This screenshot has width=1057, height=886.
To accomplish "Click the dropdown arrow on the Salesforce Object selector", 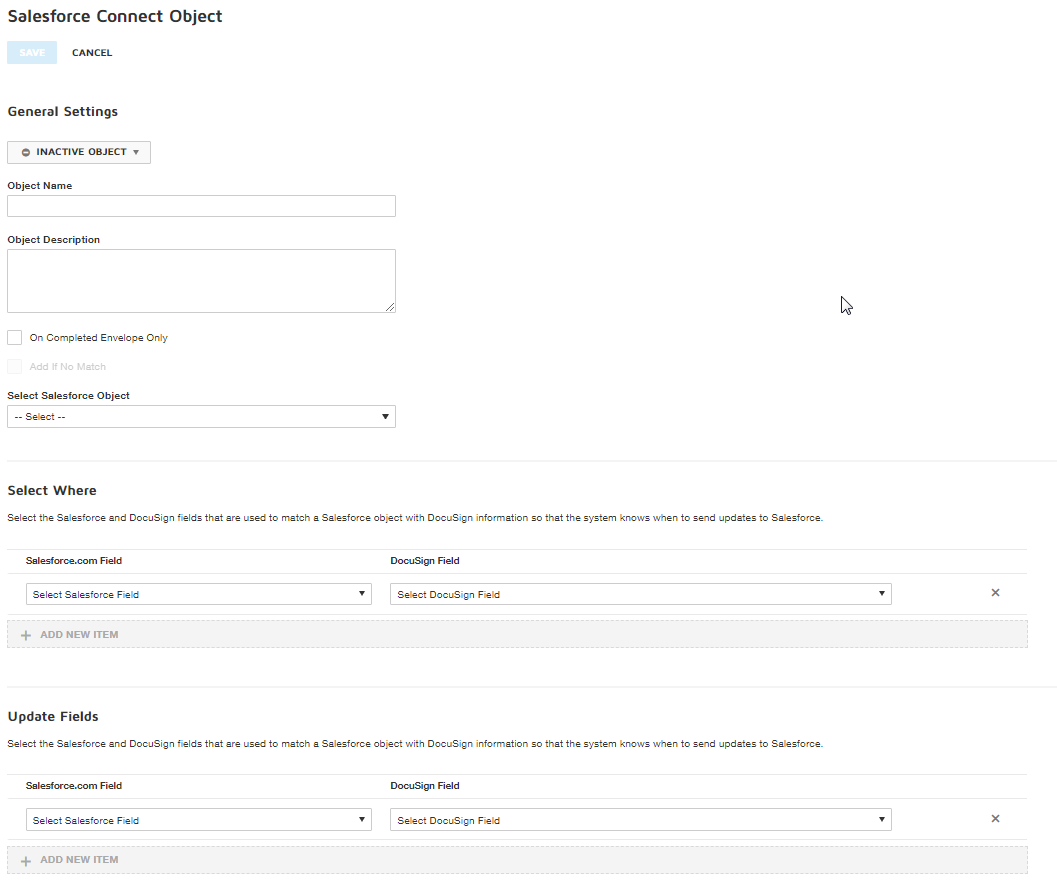I will (386, 416).
